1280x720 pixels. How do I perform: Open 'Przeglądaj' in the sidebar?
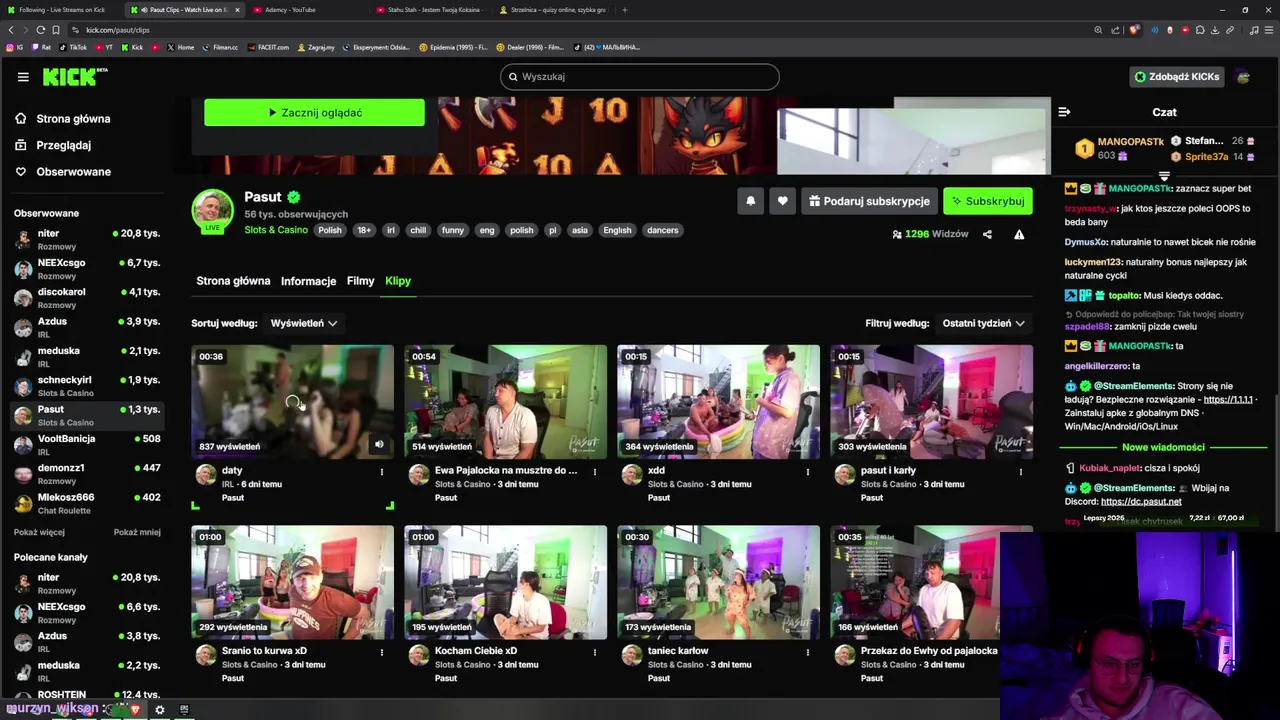click(x=64, y=145)
